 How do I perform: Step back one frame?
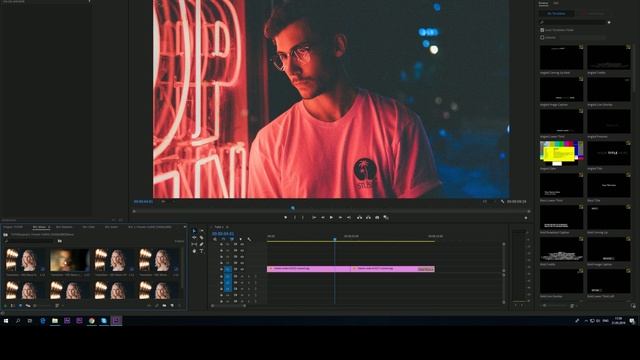(x=322, y=218)
